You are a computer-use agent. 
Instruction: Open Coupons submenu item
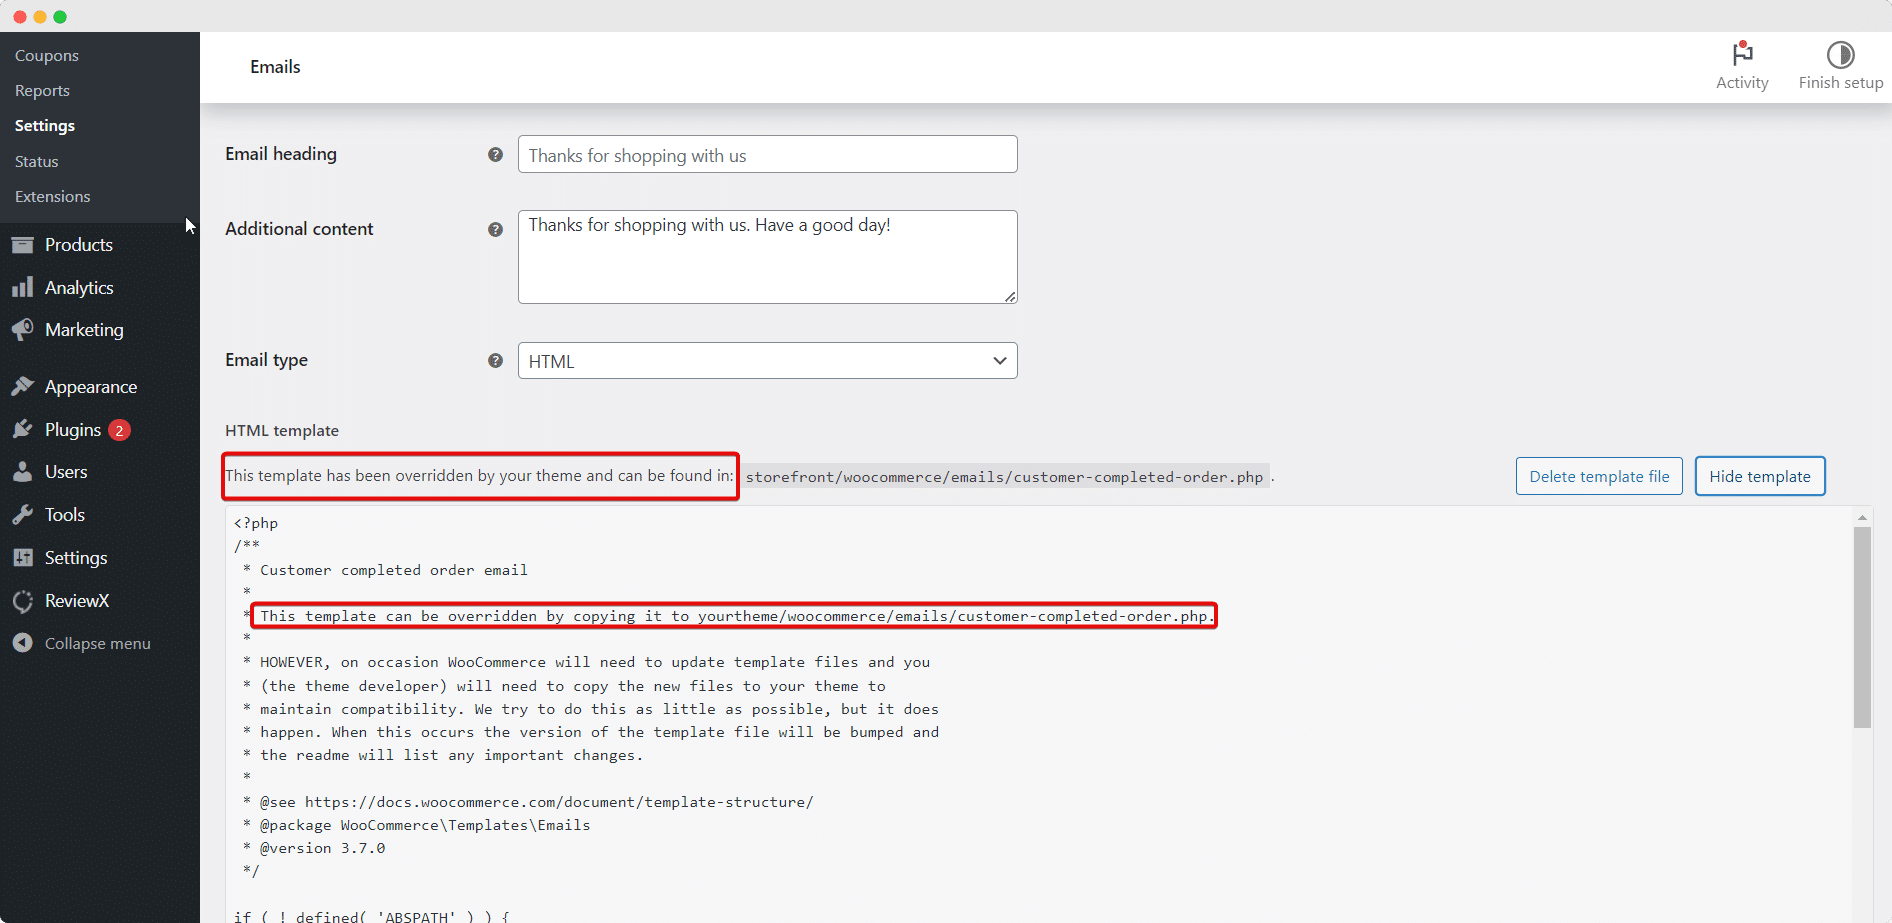point(47,56)
